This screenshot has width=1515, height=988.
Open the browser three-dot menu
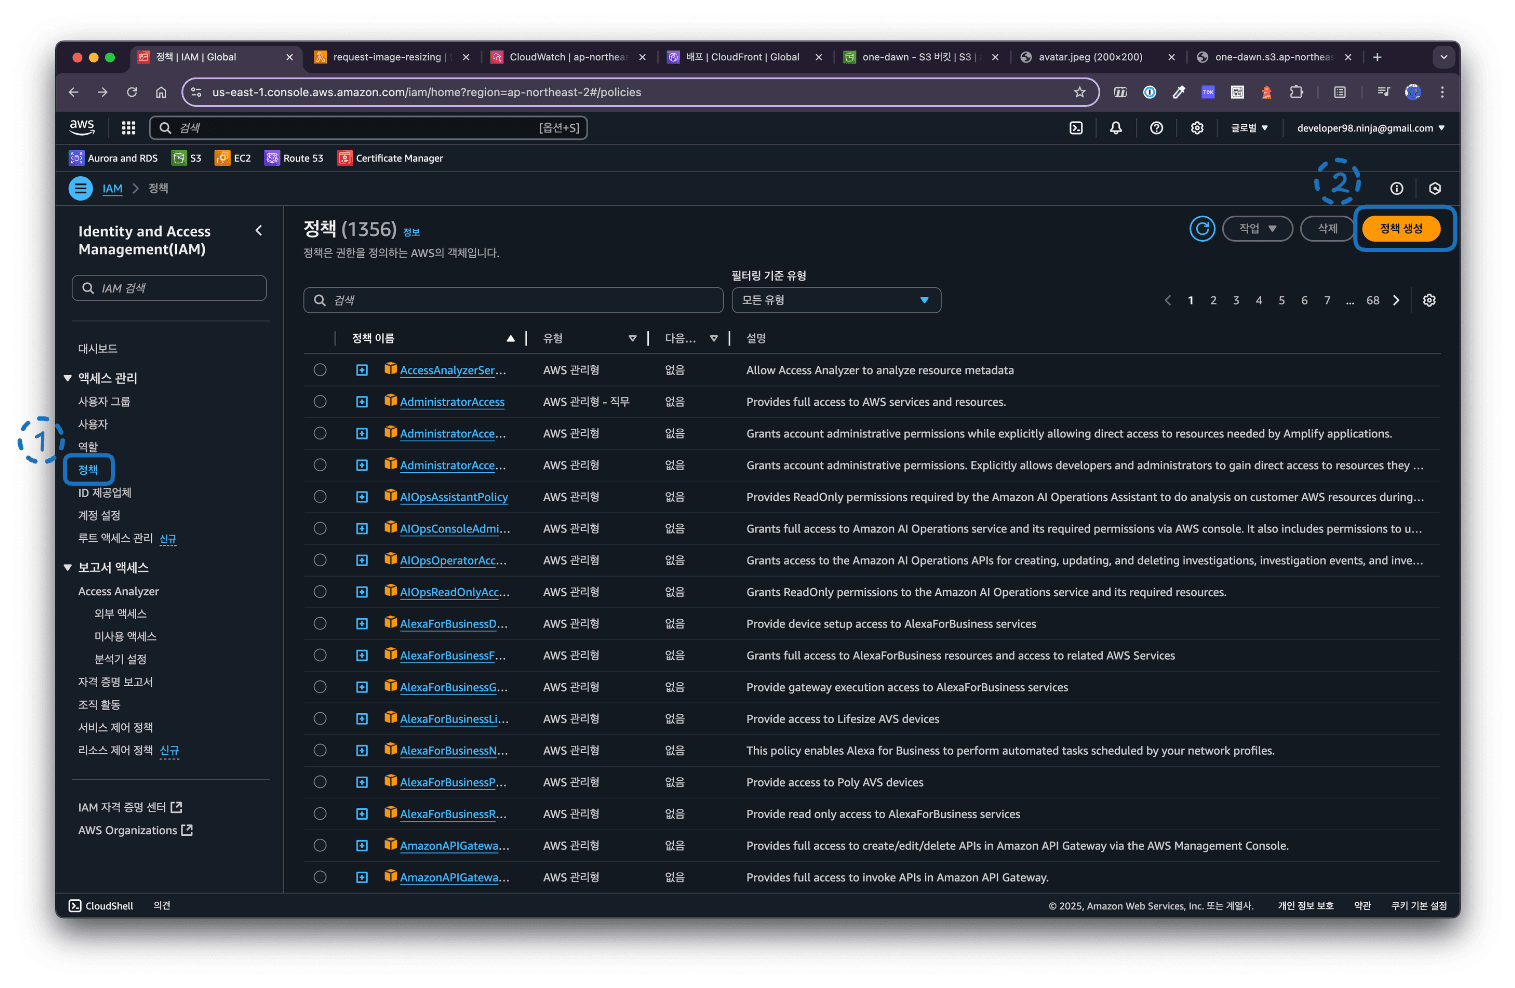(1442, 92)
